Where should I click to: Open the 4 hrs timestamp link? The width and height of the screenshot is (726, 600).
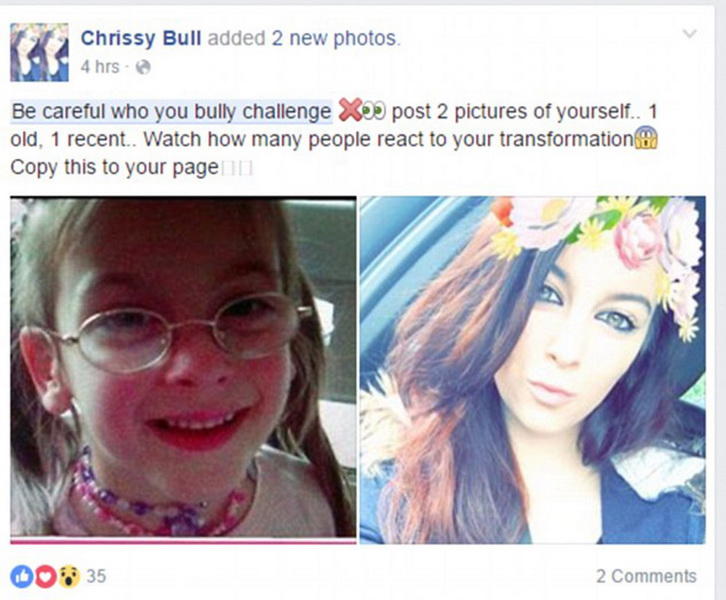100,67
